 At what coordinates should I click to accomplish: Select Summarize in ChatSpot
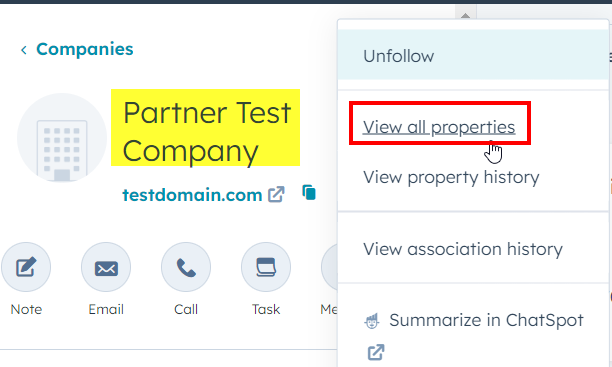tap(486, 320)
